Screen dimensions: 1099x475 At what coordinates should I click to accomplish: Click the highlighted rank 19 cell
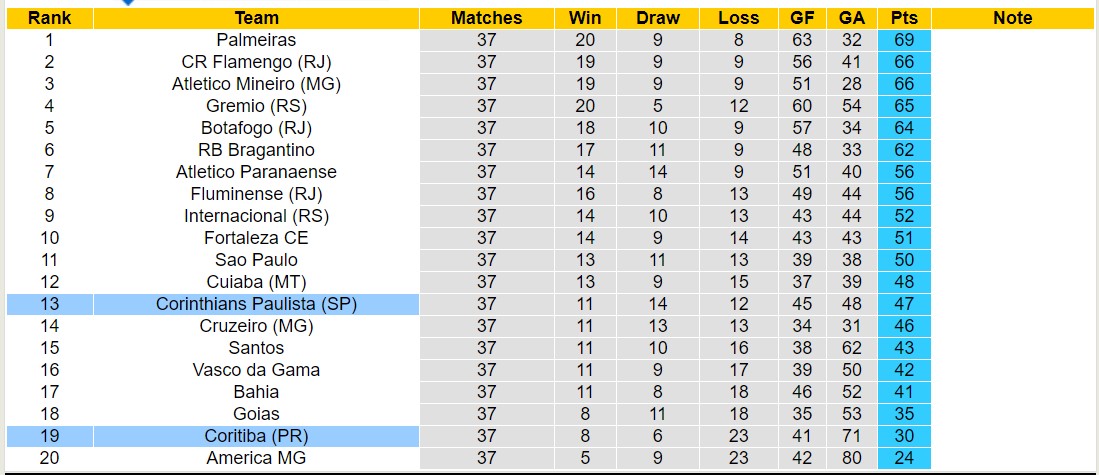pos(49,436)
